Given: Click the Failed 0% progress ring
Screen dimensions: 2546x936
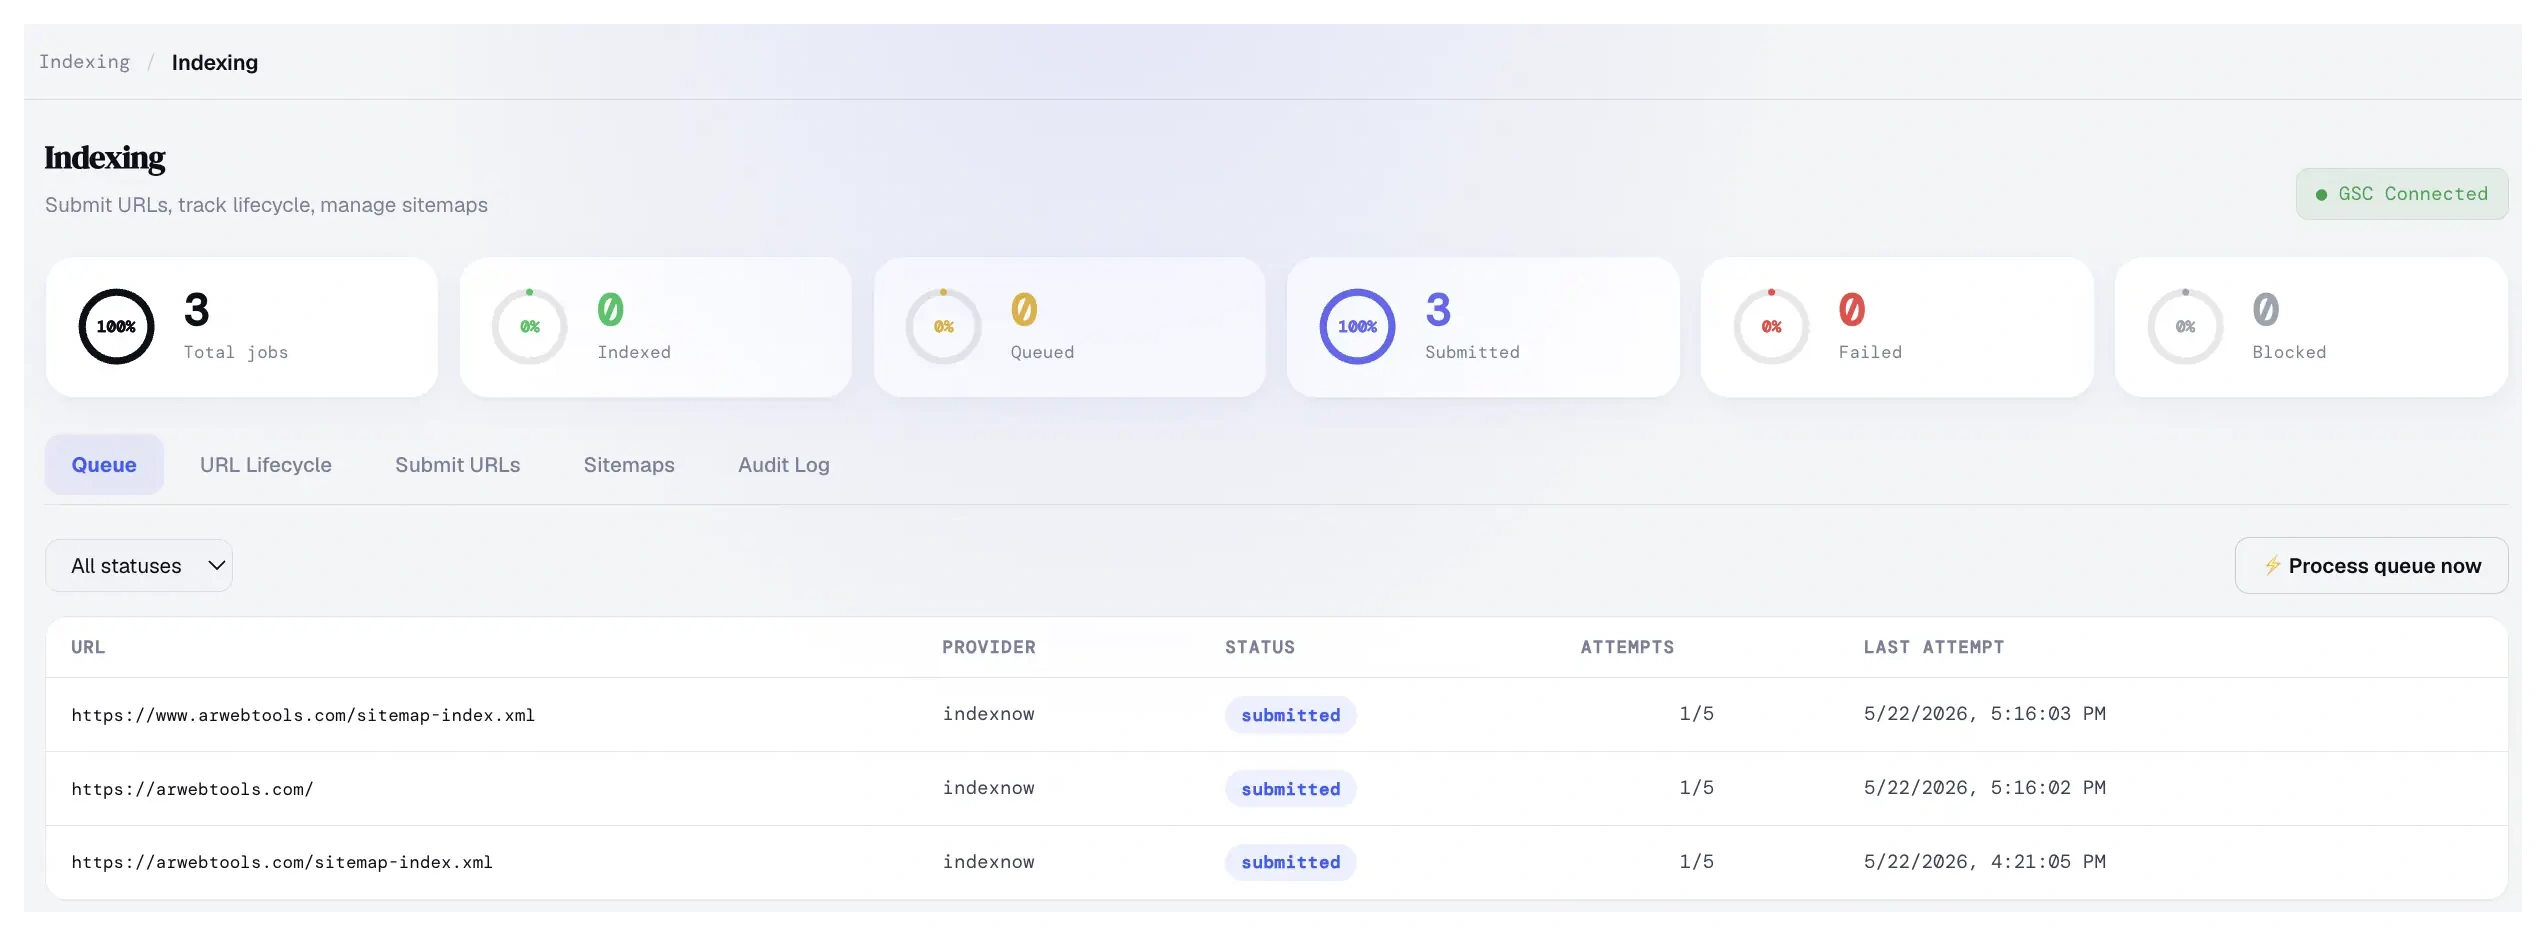Looking at the screenshot, I should point(1772,327).
